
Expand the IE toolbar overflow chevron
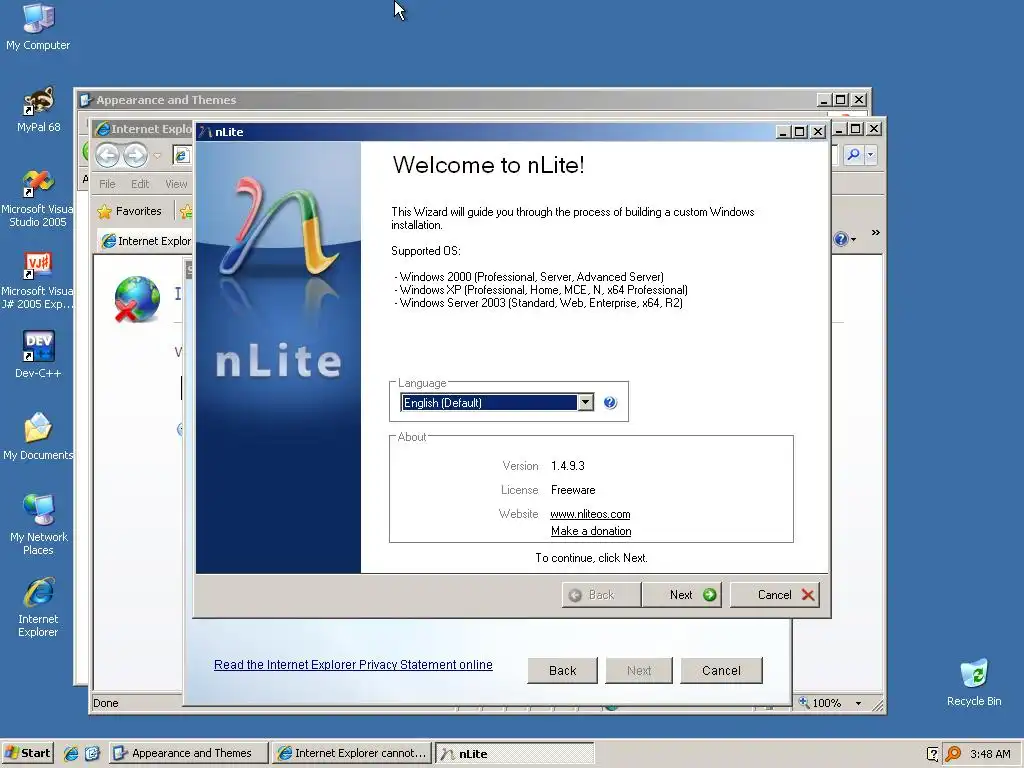pyautogui.click(x=876, y=232)
